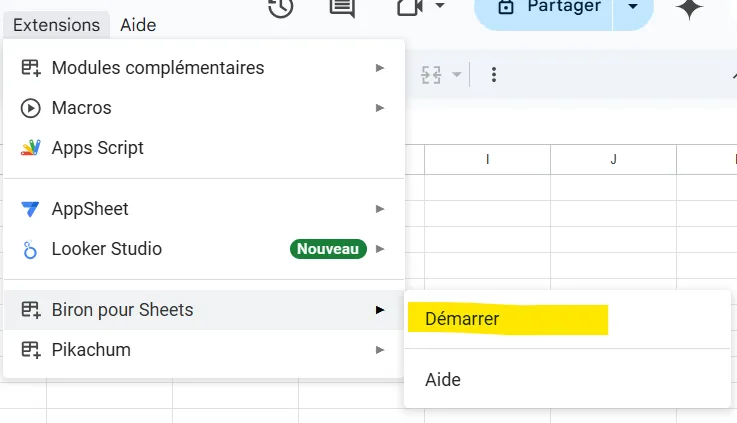This screenshot has height=423, width=737.
Task: Open the Pikachum add-on submenu
Action: point(204,350)
